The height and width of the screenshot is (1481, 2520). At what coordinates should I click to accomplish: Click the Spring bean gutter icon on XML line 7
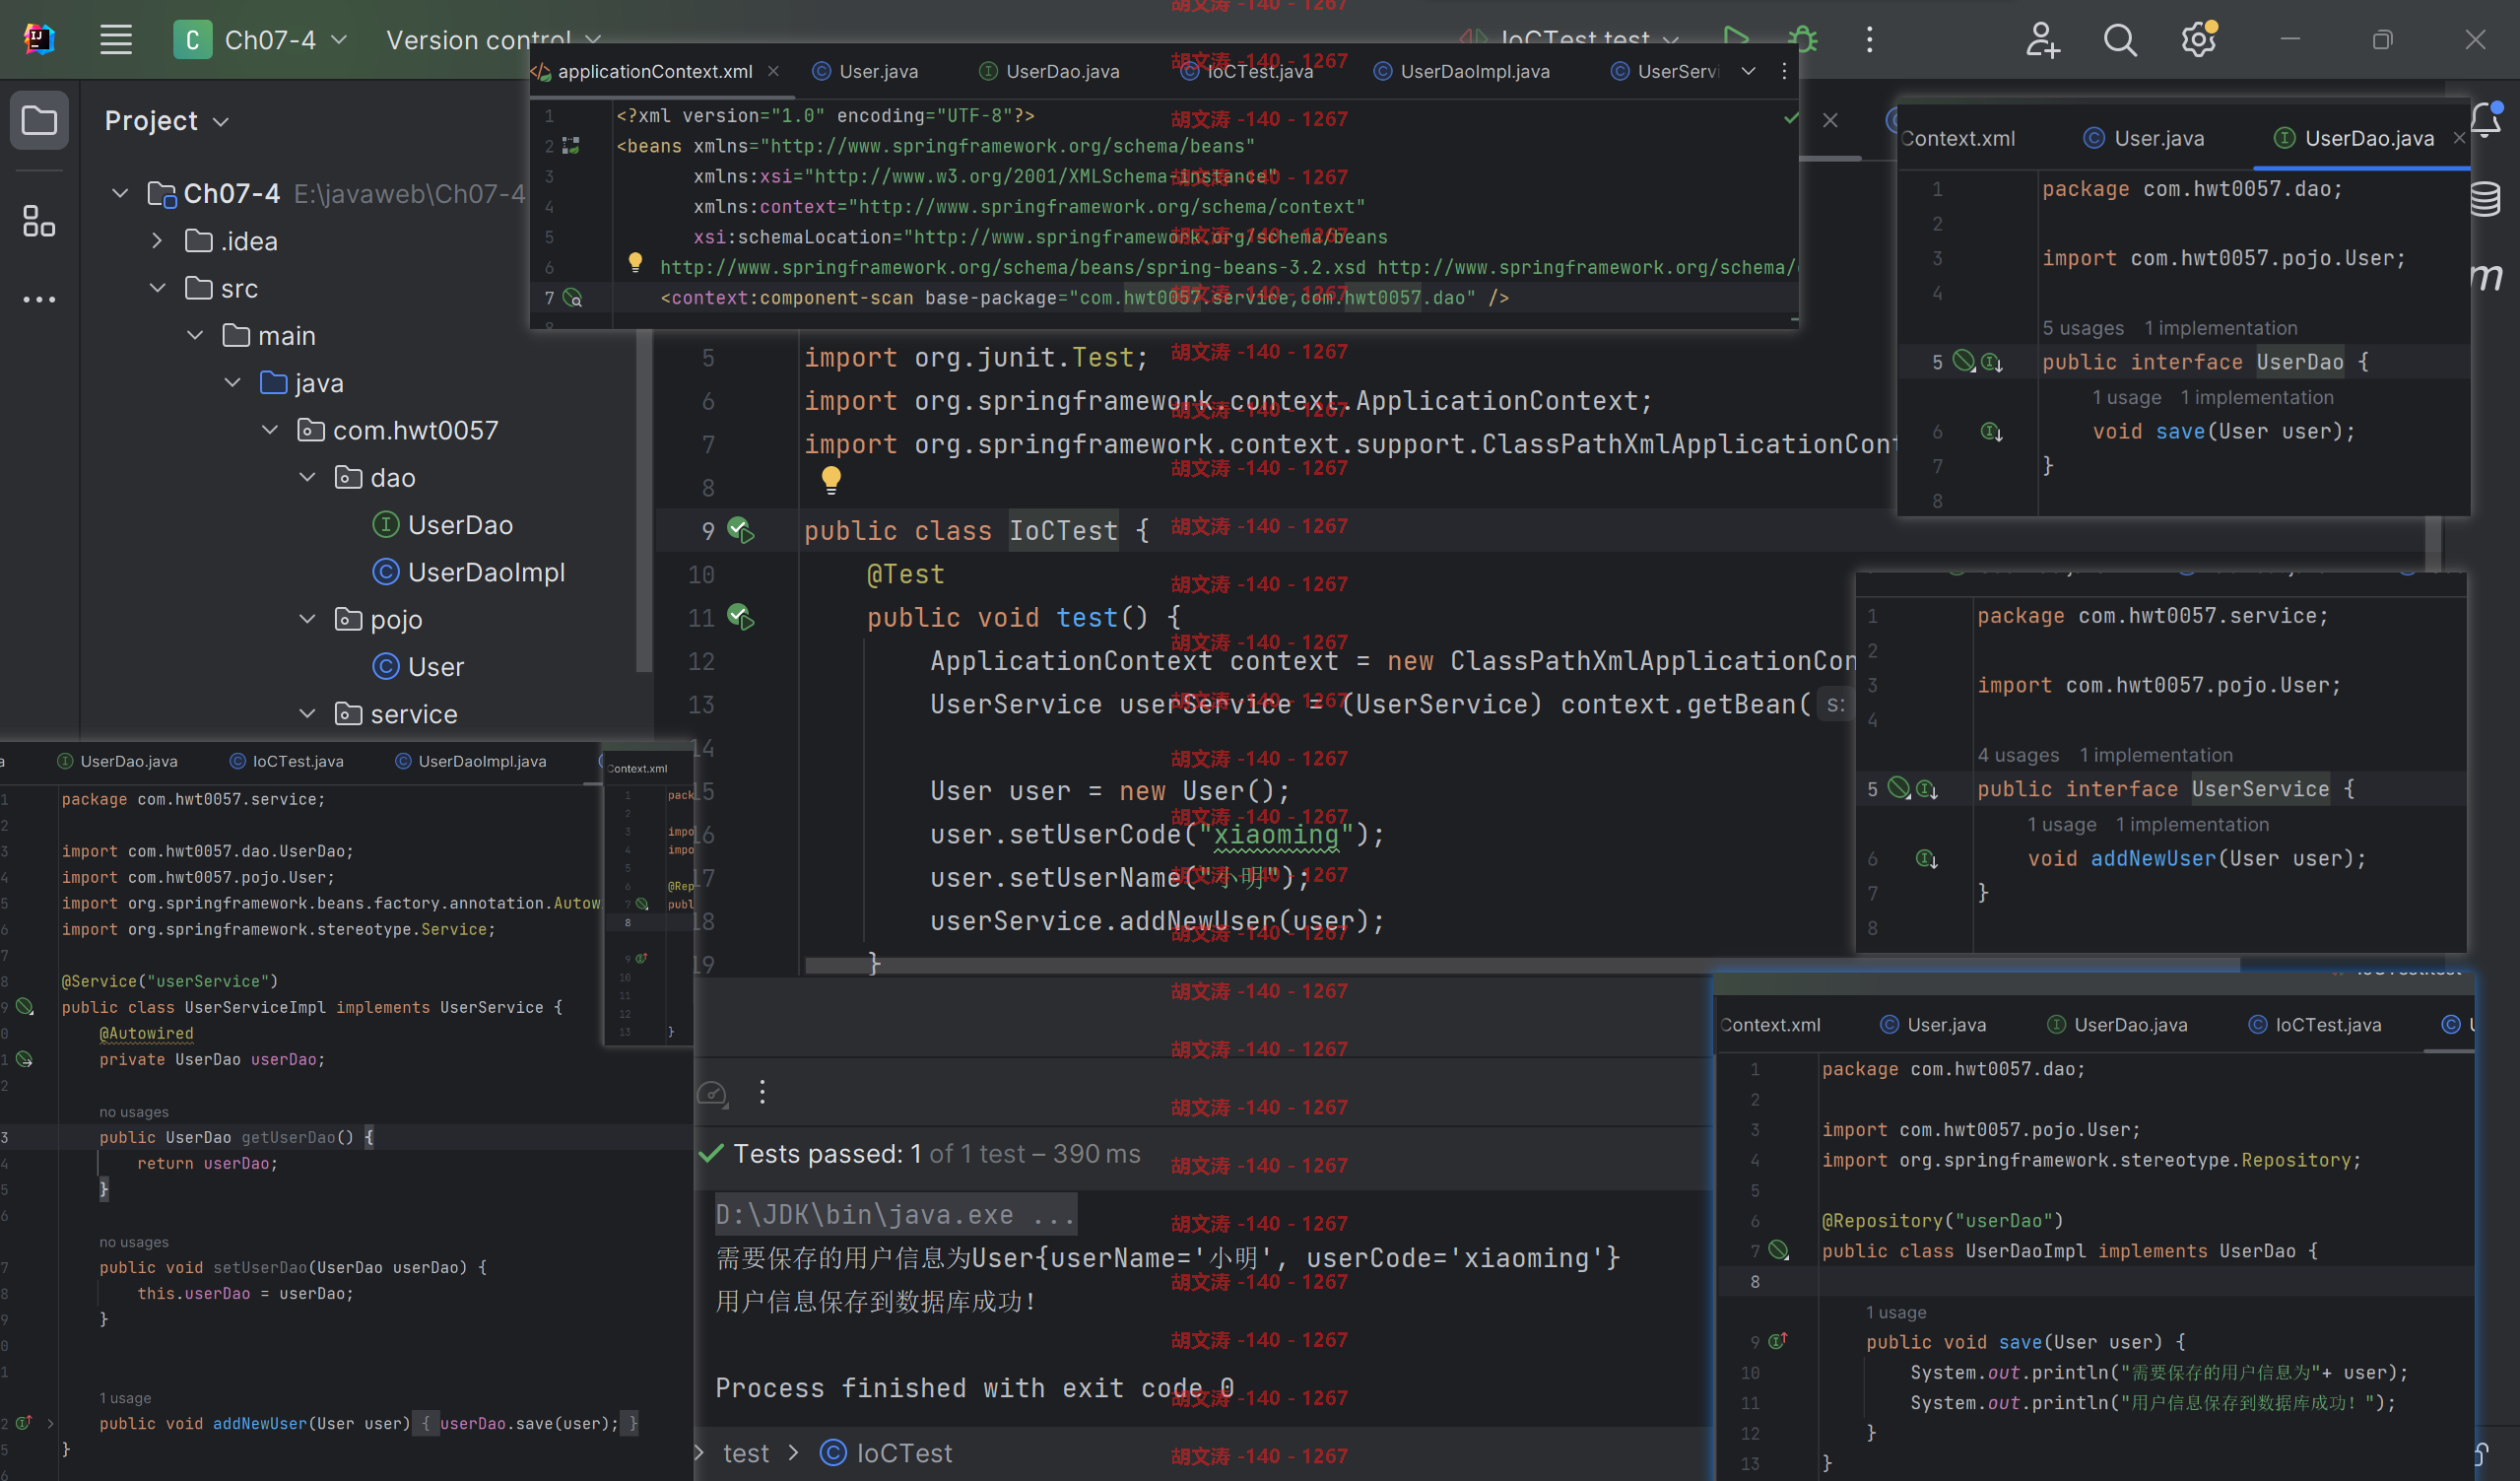pos(573,298)
